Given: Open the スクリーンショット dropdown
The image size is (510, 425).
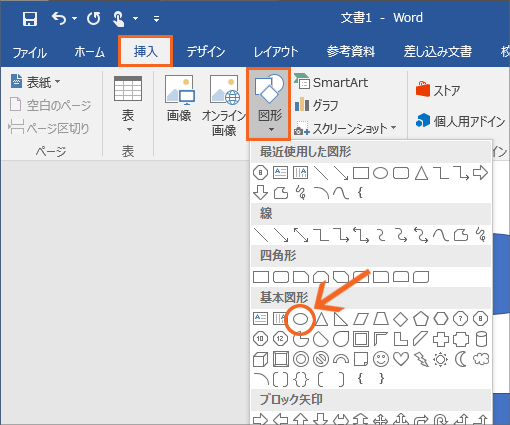Looking at the screenshot, I should (346, 128).
